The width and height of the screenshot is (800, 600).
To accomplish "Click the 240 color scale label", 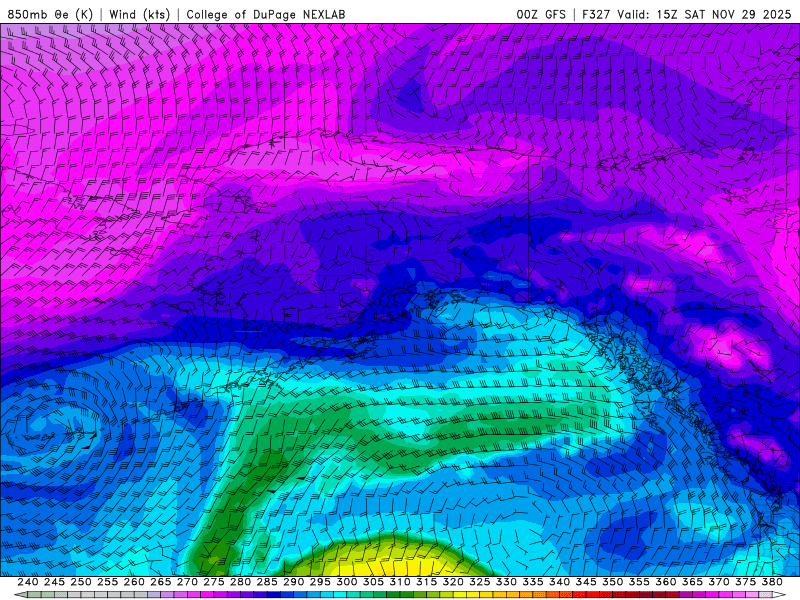I will pyautogui.click(x=28, y=582).
